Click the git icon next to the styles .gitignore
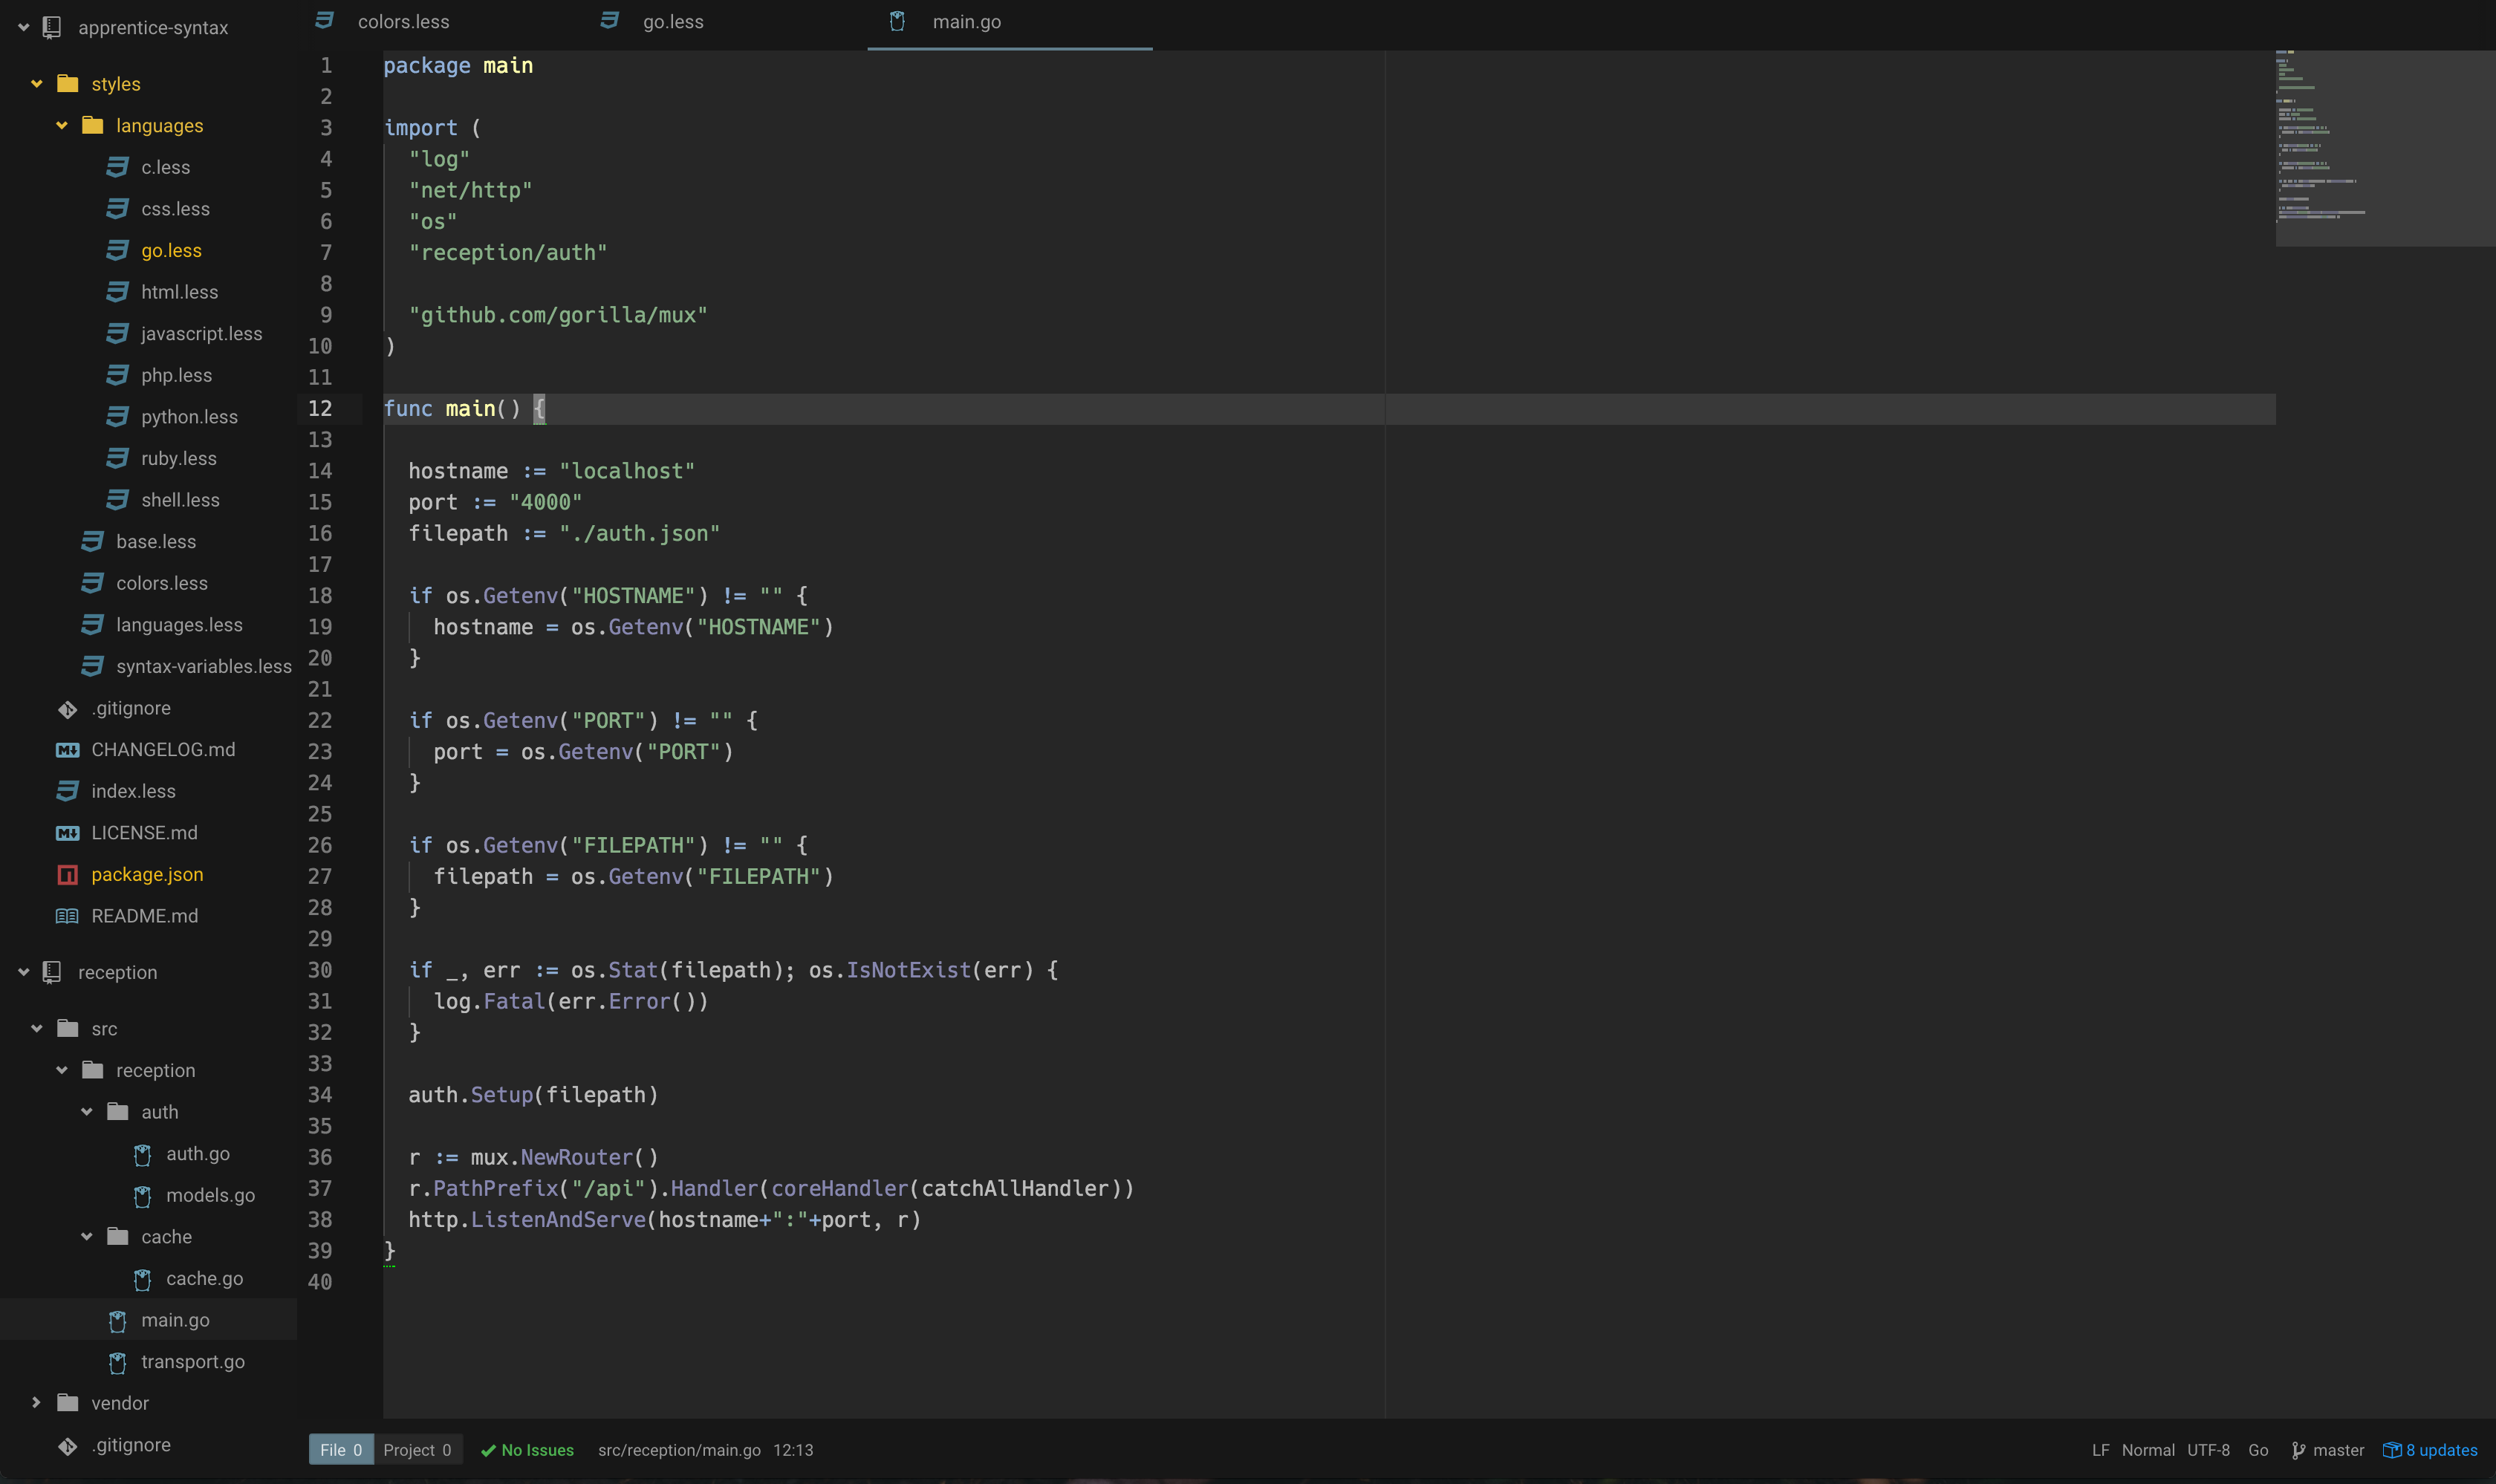Image resolution: width=2496 pixels, height=1484 pixels. click(67, 709)
